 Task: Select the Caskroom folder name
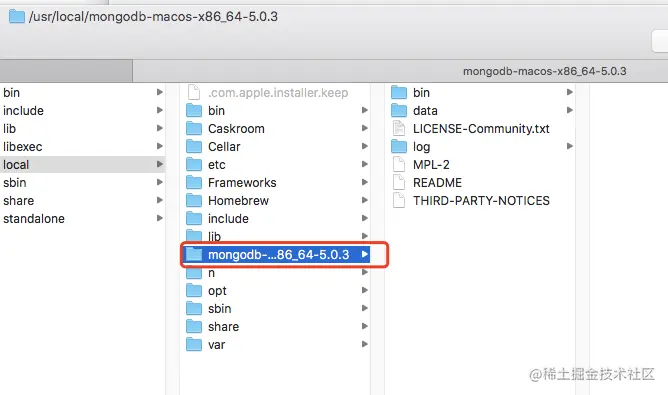236,129
